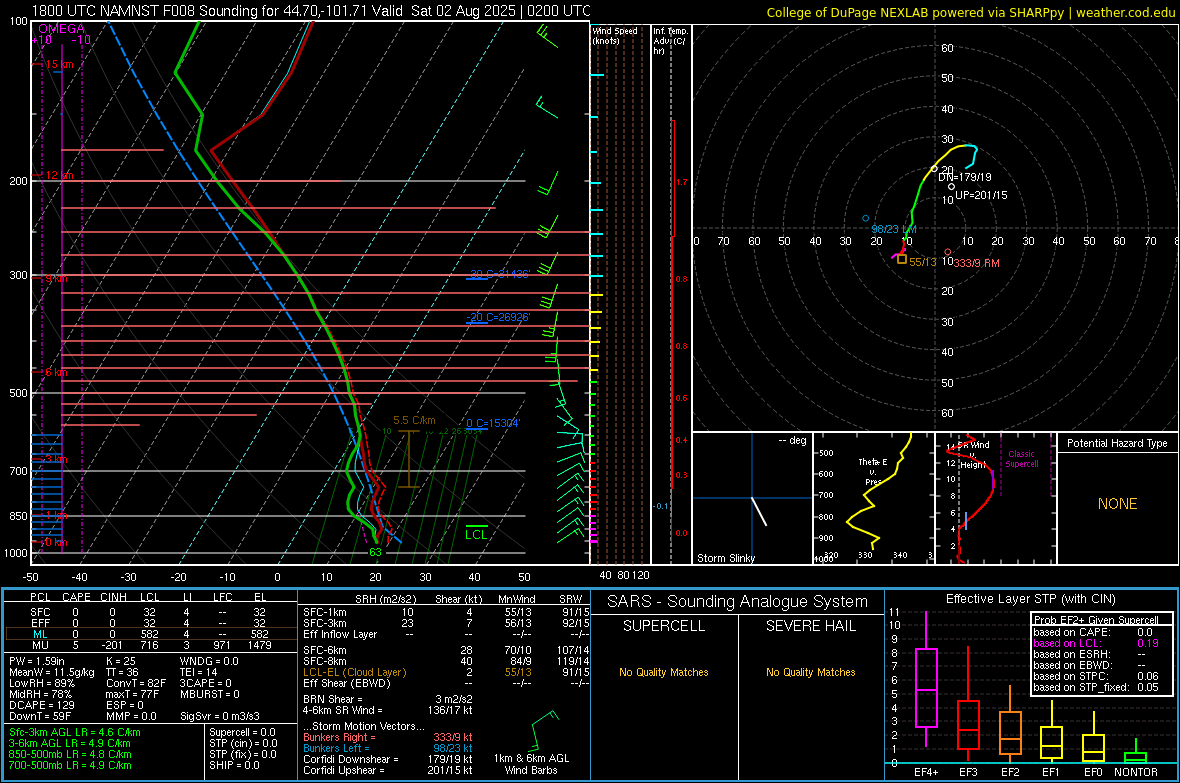
Task: Click the sounding title with 44.70,-101.71
Action: tap(311, 11)
